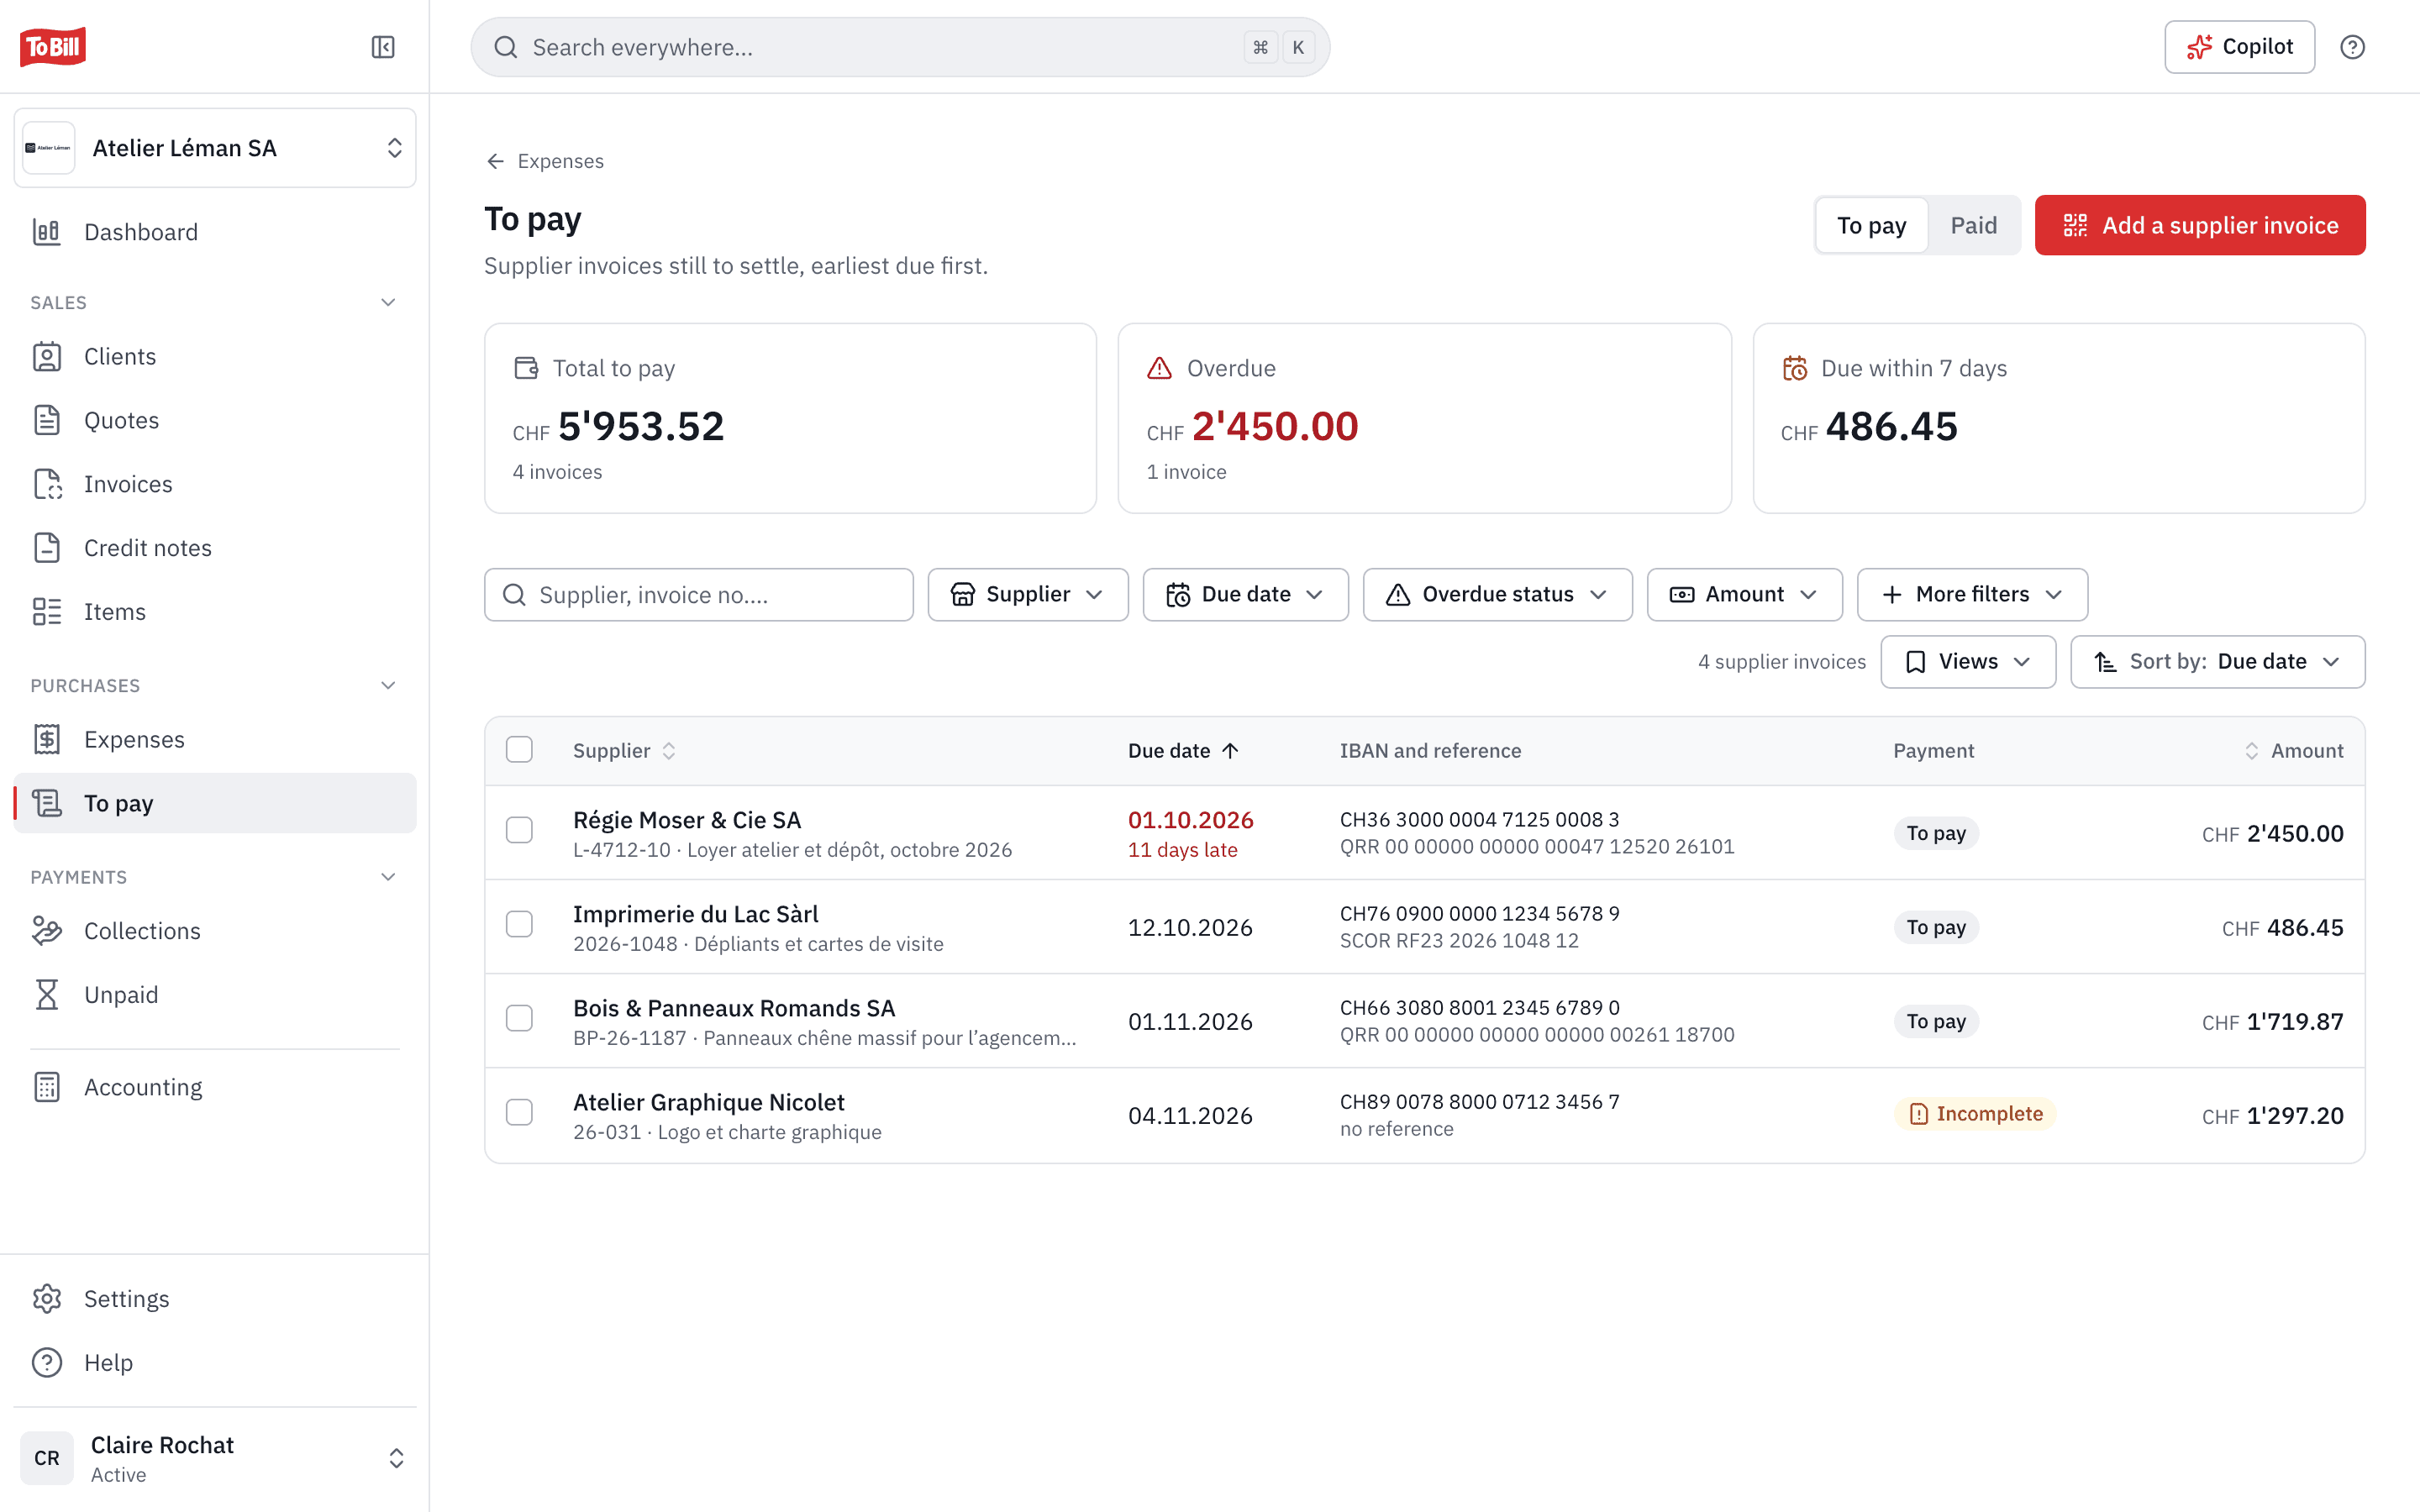2420x1512 pixels.
Task: Select the Régie Moser & Cie SA checkbox
Action: pos(519,830)
